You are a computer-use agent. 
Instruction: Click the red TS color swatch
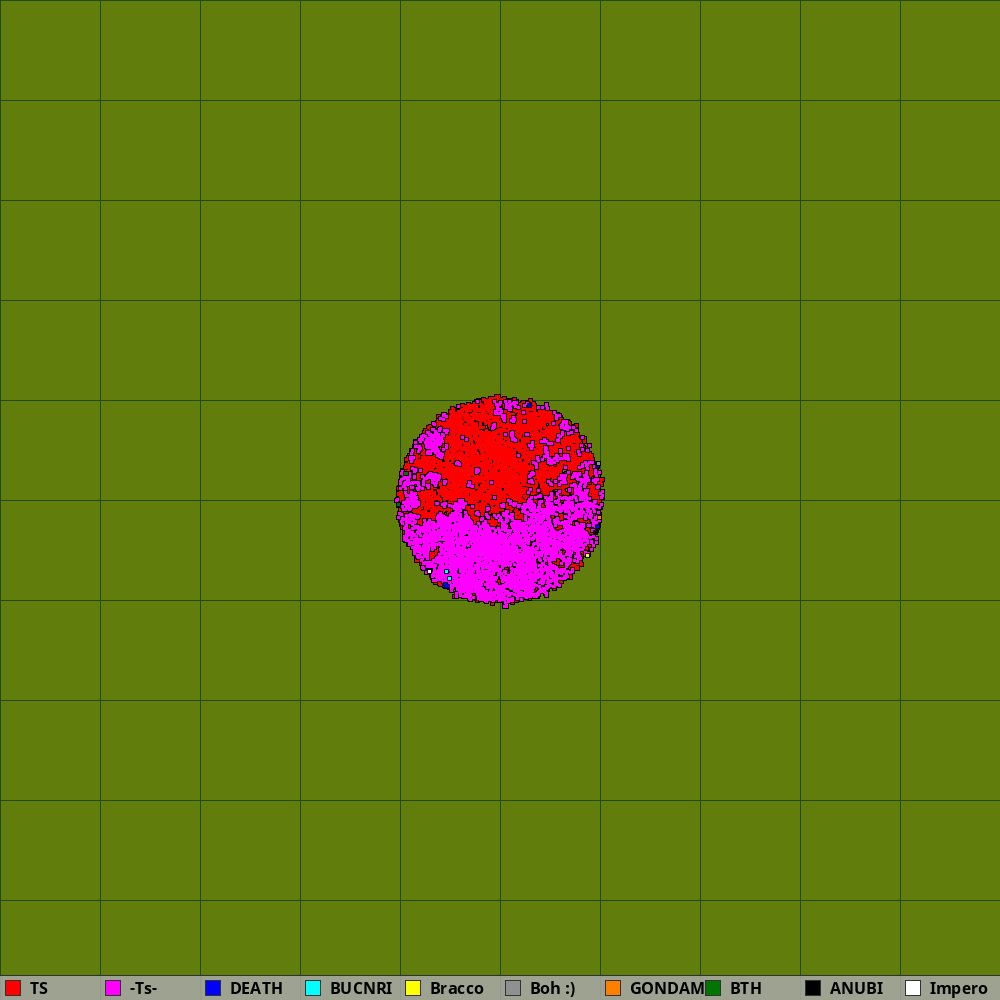[x=13, y=988]
